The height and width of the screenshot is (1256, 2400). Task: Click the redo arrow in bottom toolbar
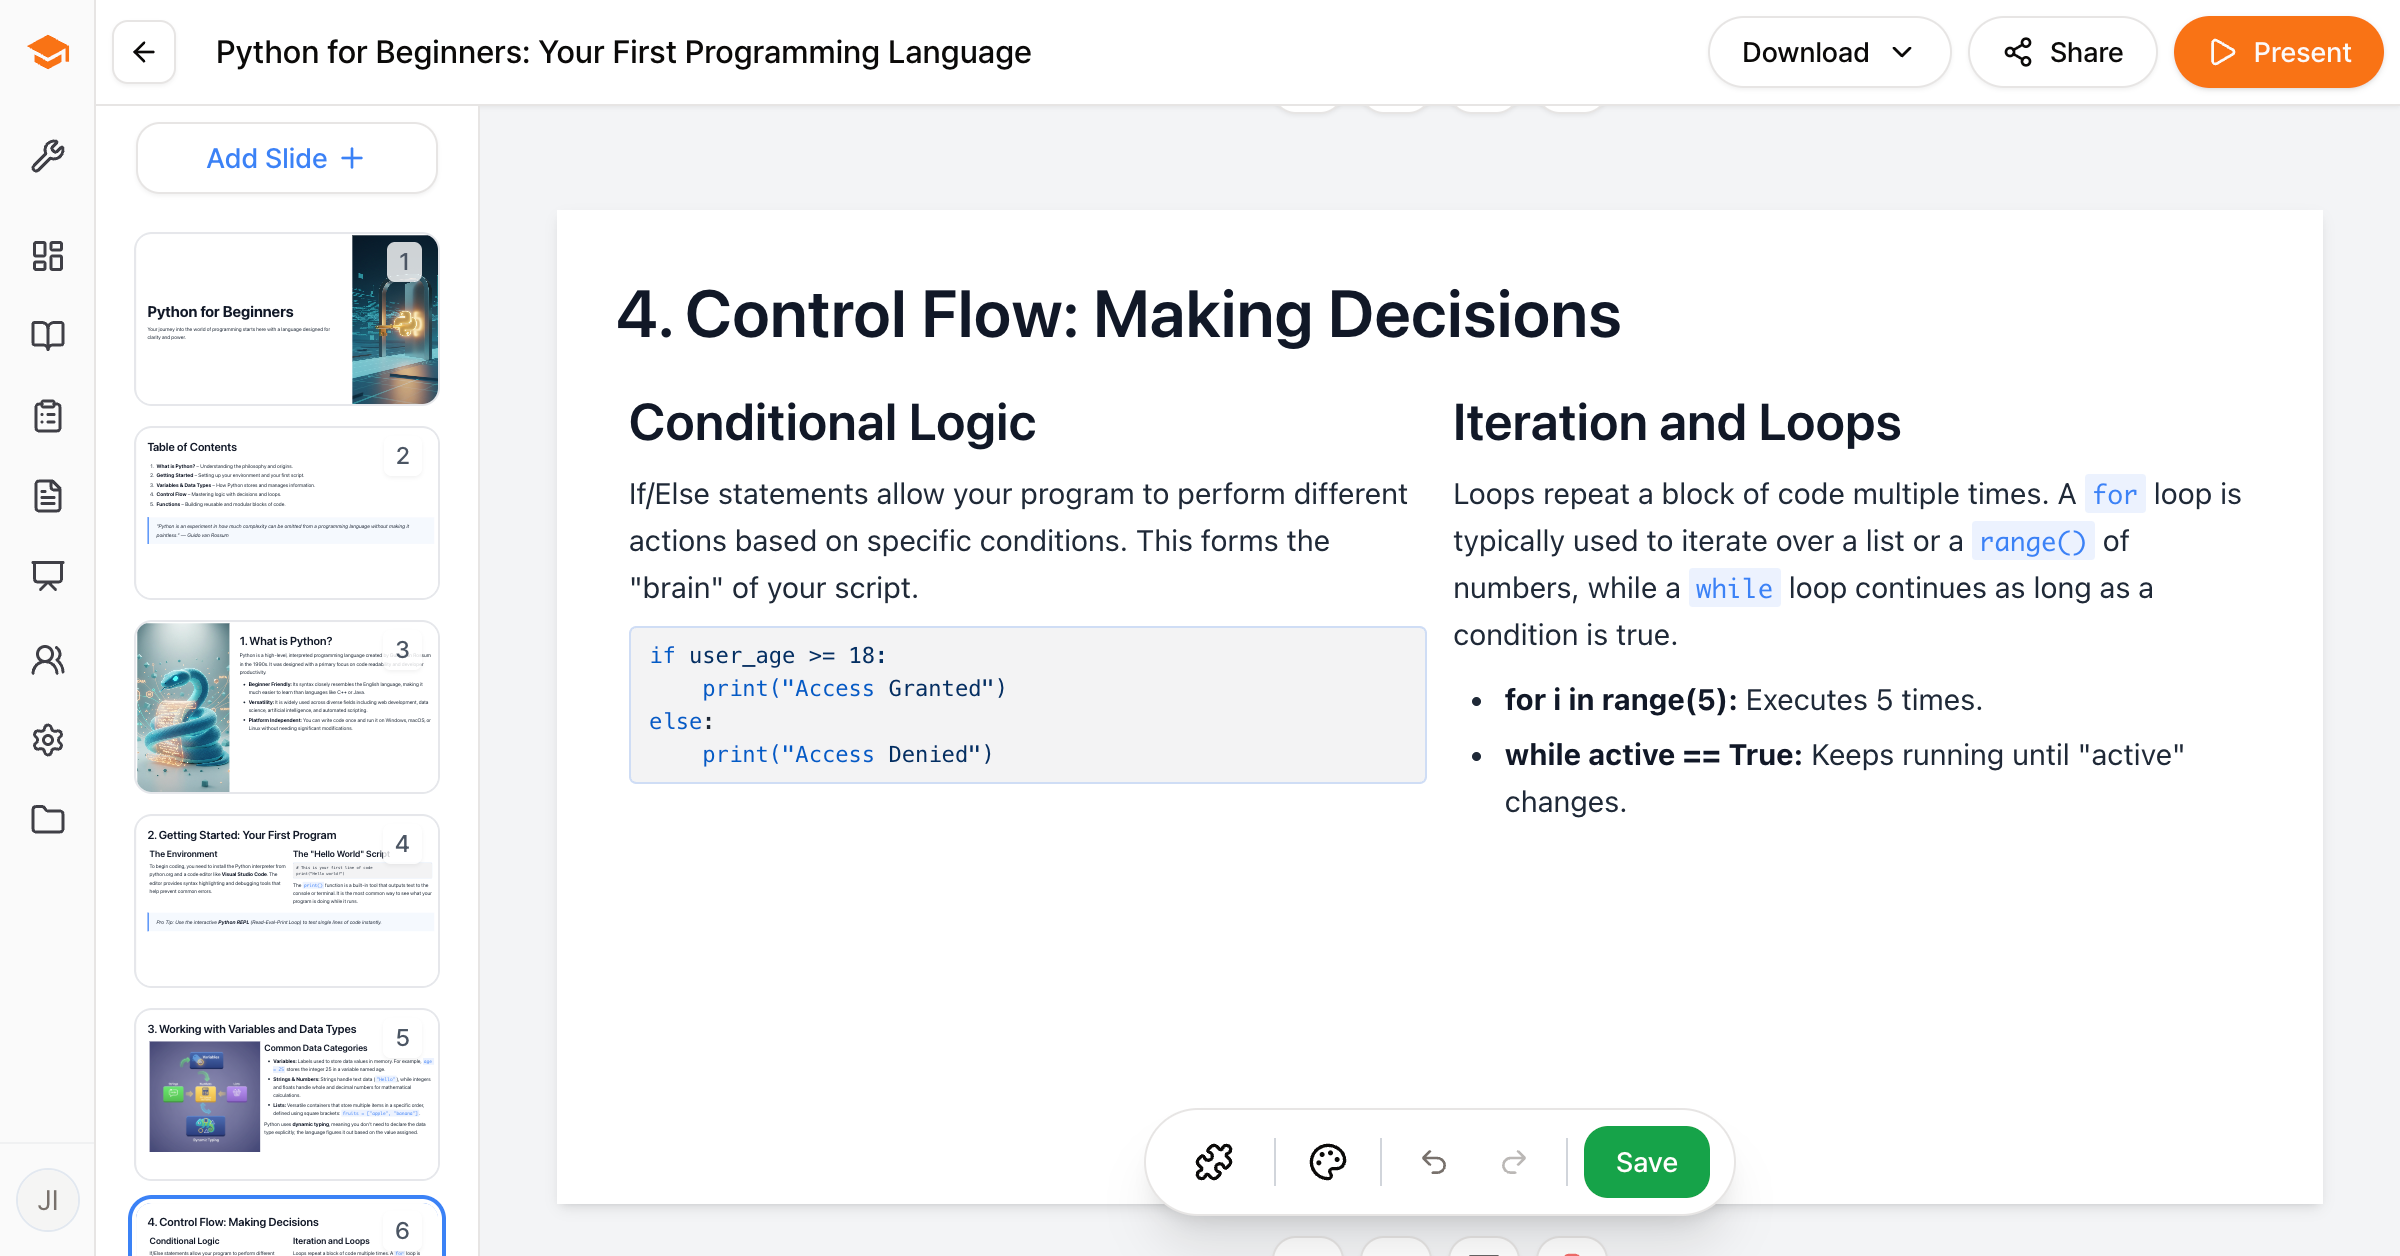(1514, 1162)
